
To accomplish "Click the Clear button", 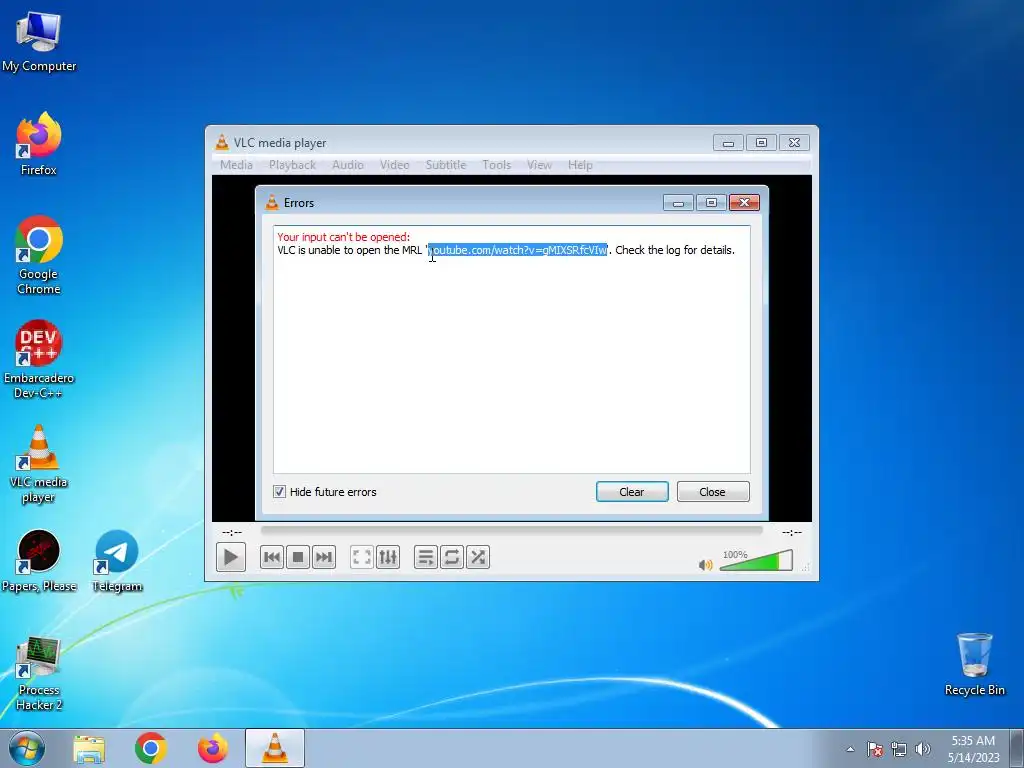I will (632, 492).
